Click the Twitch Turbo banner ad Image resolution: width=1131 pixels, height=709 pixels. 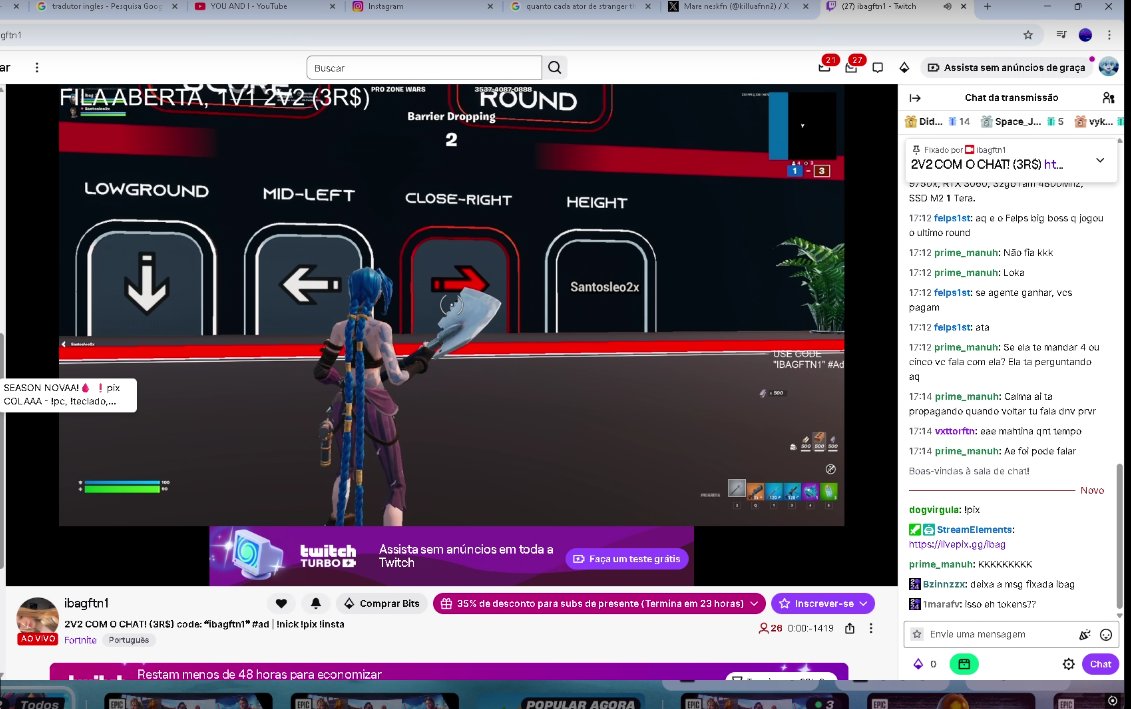452,555
